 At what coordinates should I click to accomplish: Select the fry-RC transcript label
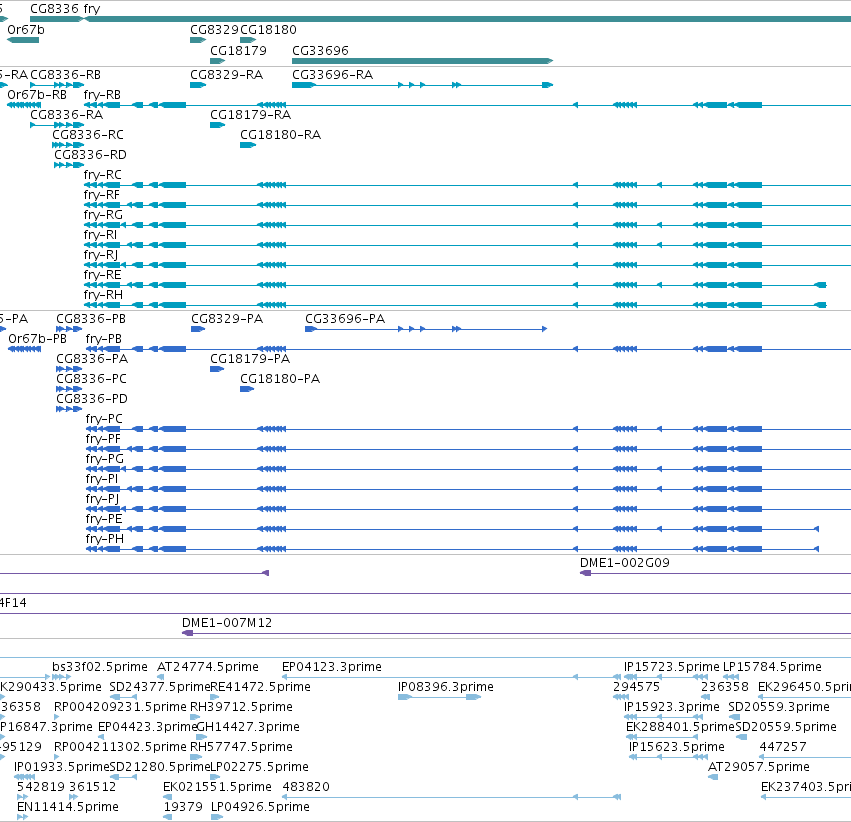coord(103,175)
